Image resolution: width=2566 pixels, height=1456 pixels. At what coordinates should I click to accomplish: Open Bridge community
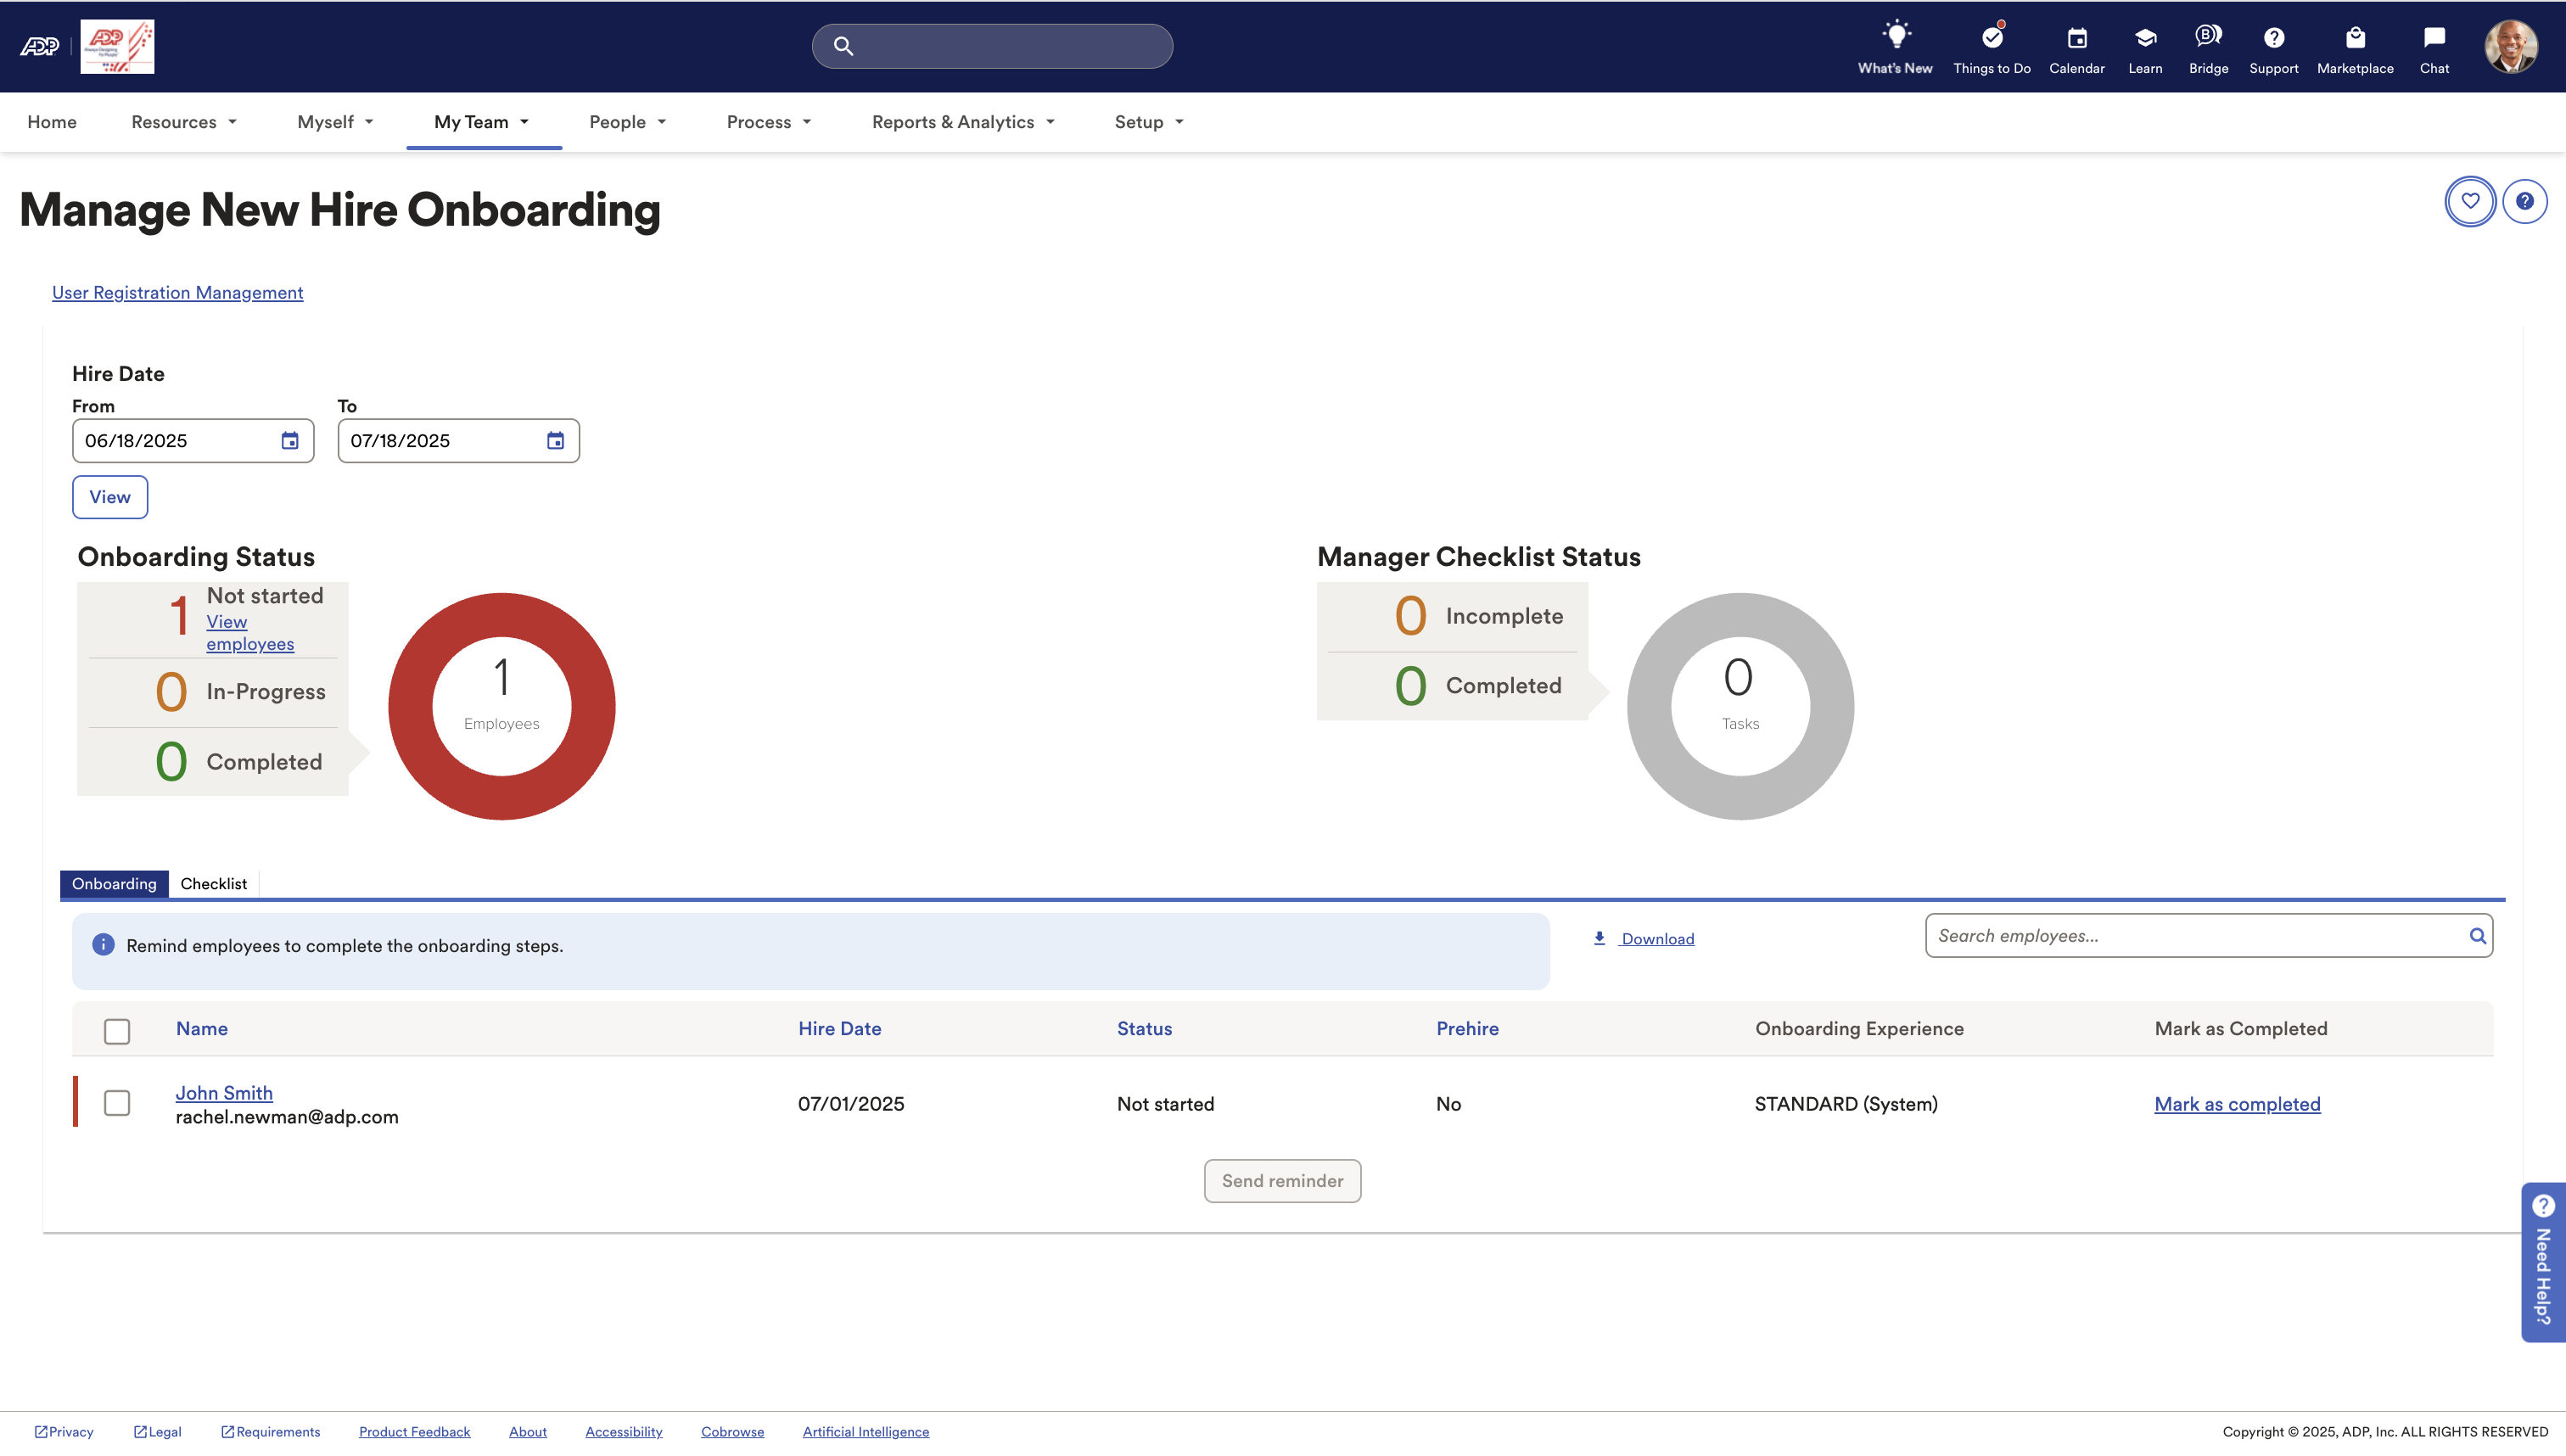2208,46
